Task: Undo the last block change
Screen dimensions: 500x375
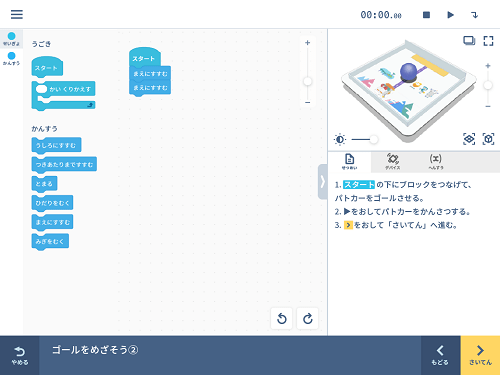Action: 282,319
